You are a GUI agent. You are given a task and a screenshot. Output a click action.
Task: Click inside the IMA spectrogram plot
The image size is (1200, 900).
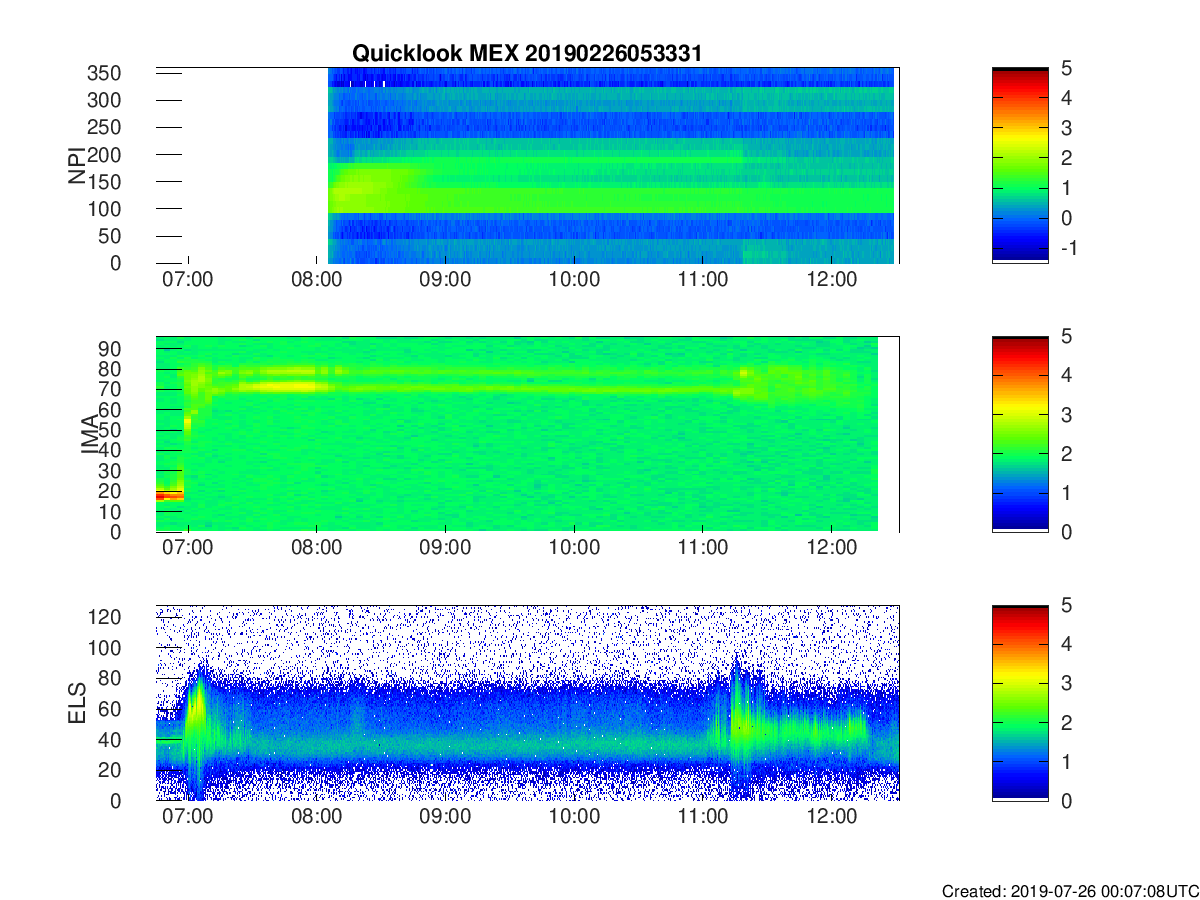[x=527, y=434]
